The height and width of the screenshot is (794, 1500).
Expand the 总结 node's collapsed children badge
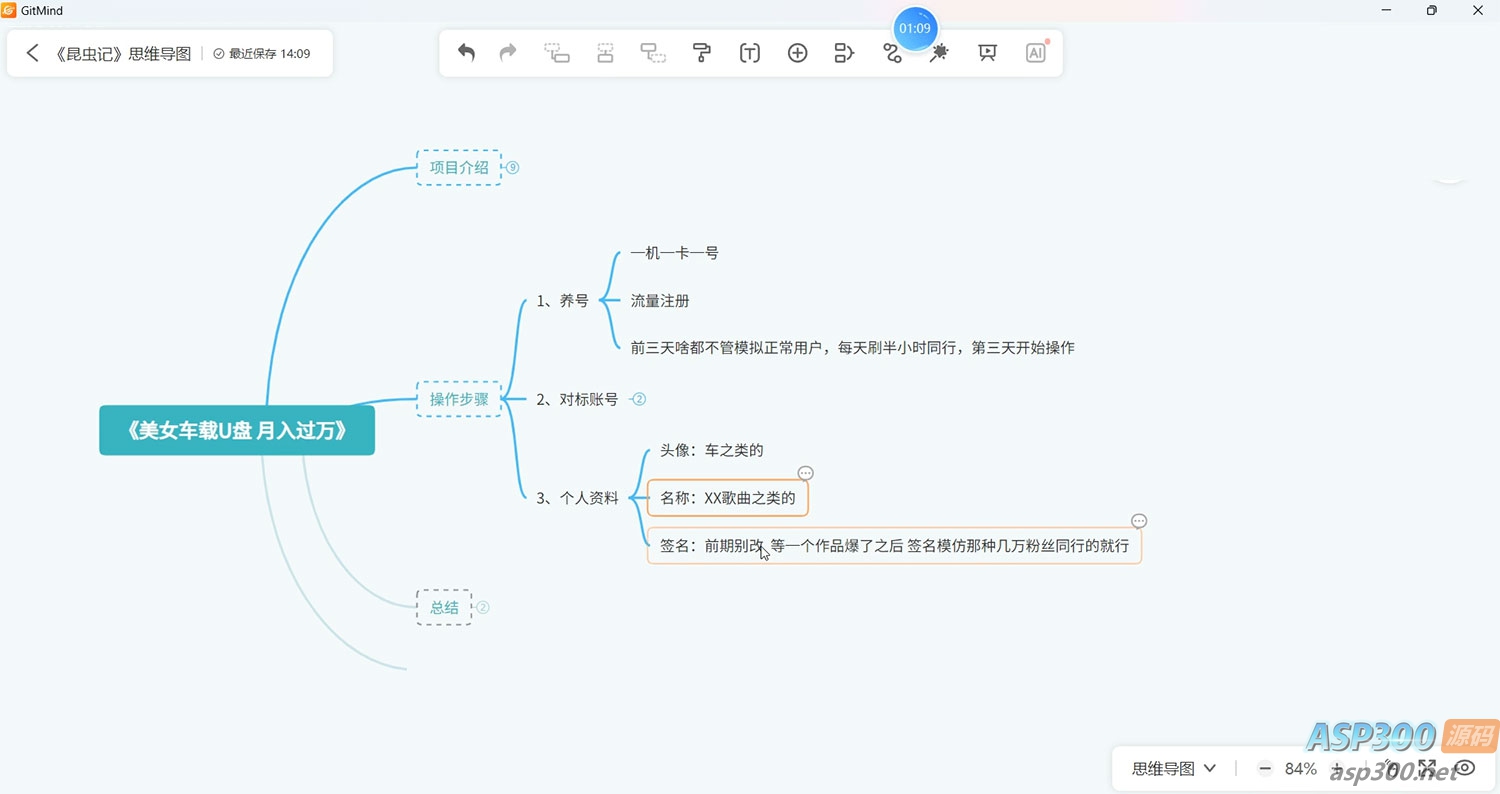(x=483, y=607)
